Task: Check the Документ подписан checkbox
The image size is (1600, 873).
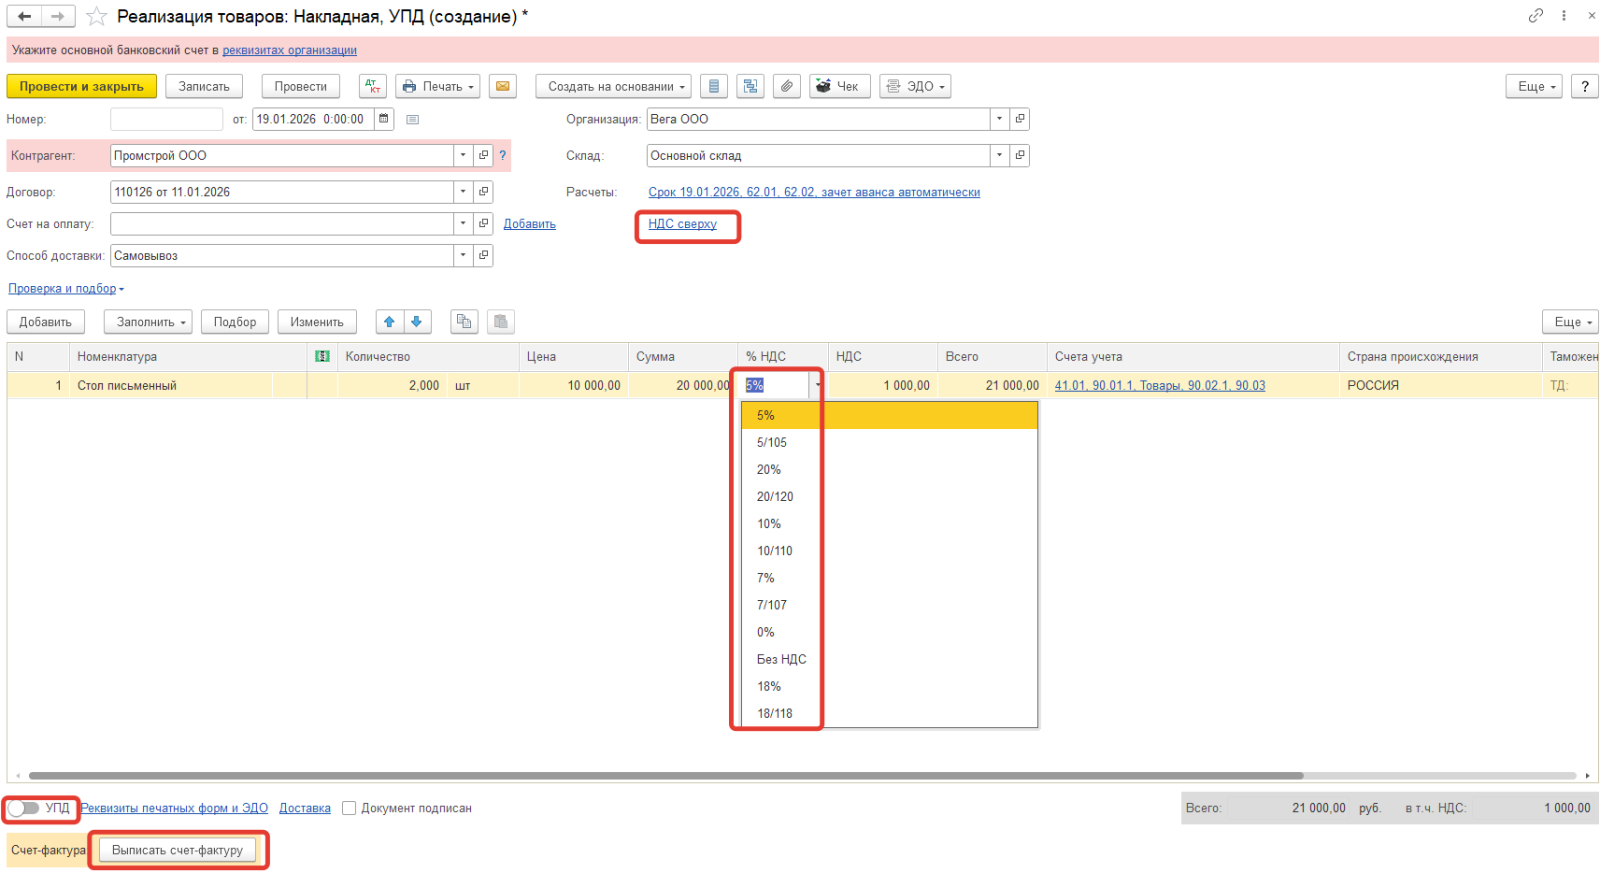Action: (349, 808)
